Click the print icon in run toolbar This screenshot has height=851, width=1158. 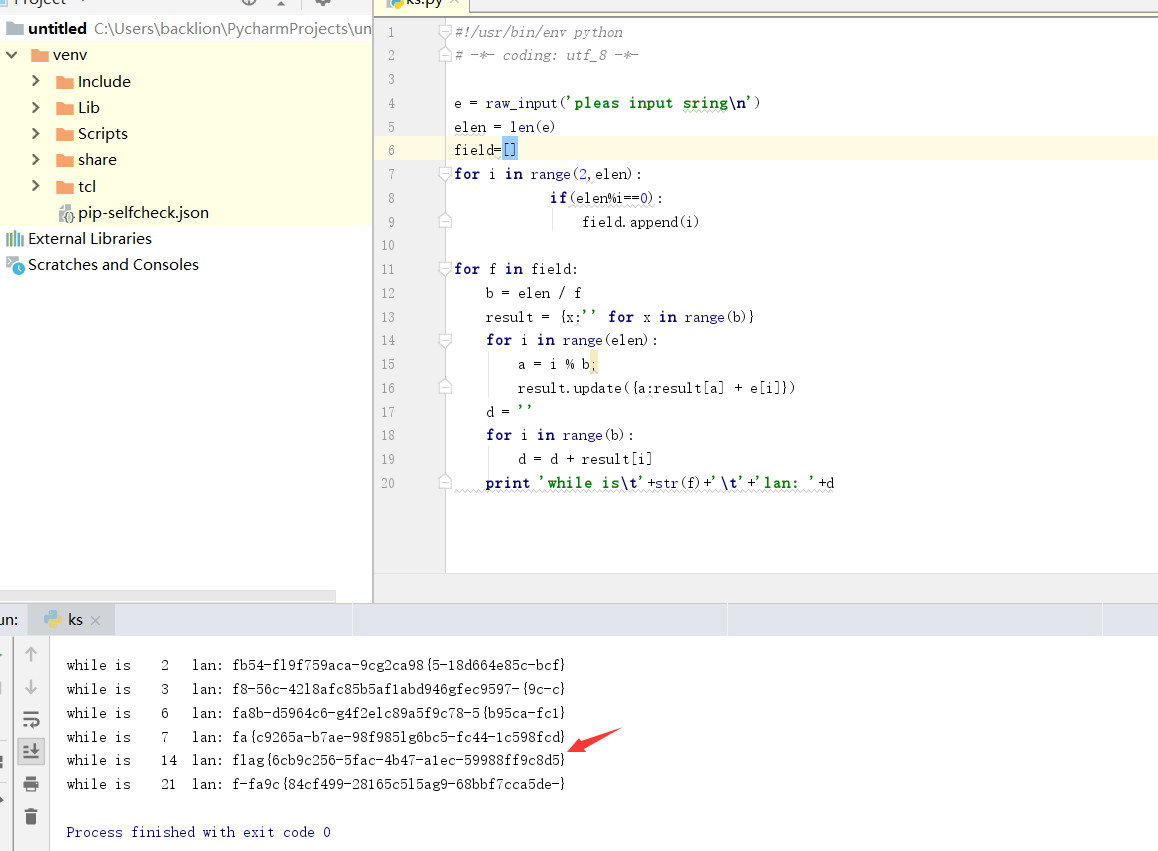pyautogui.click(x=31, y=784)
